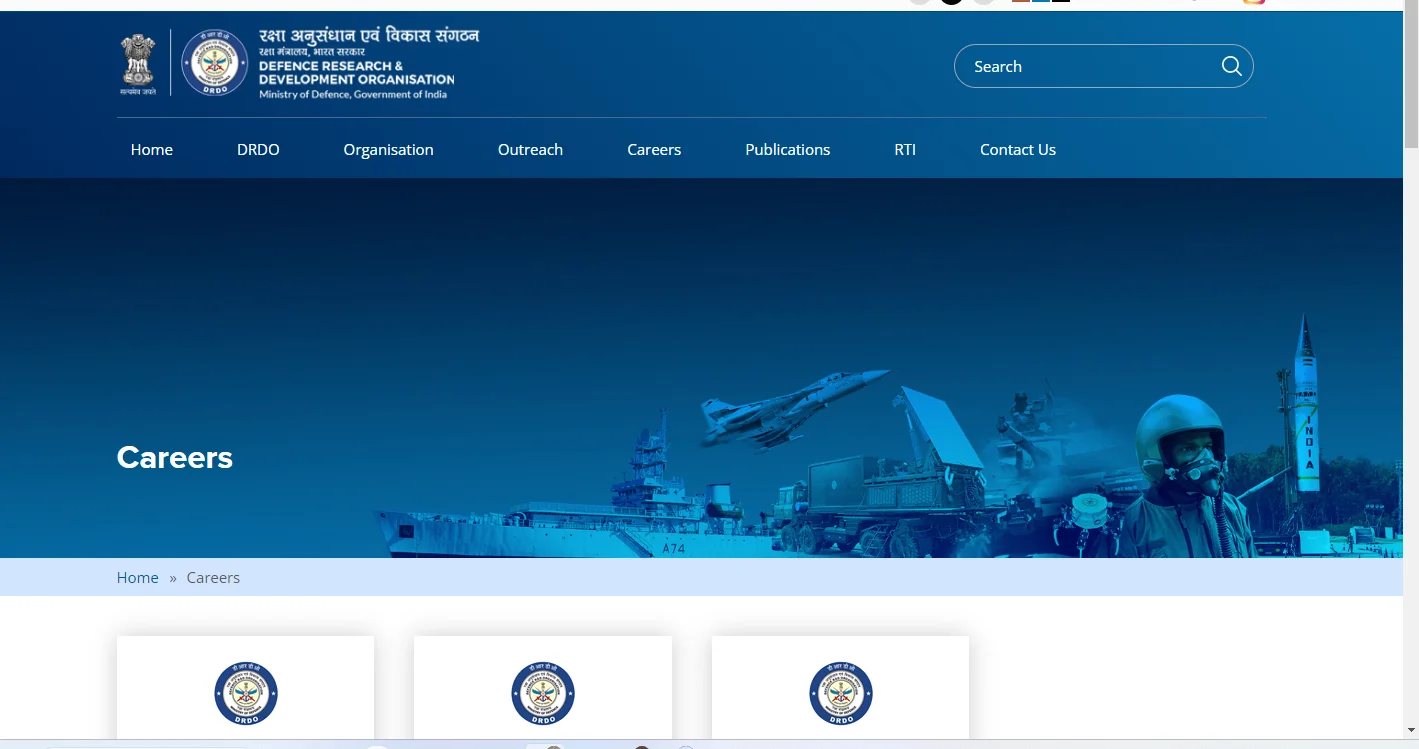Image resolution: width=1419 pixels, height=749 pixels.
Task: Click 'Defence Research & Development Organisation' title
Action: pos(356,72)
